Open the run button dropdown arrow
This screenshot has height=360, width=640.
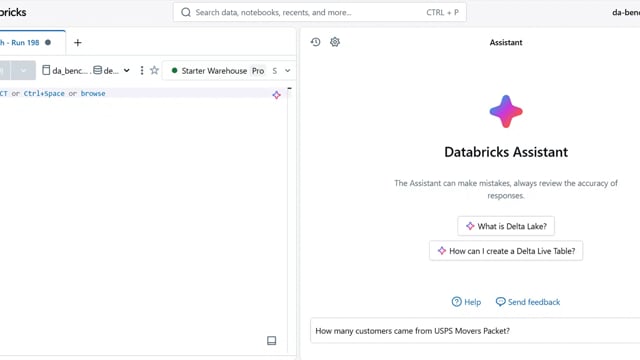click(x=23, y=70)
